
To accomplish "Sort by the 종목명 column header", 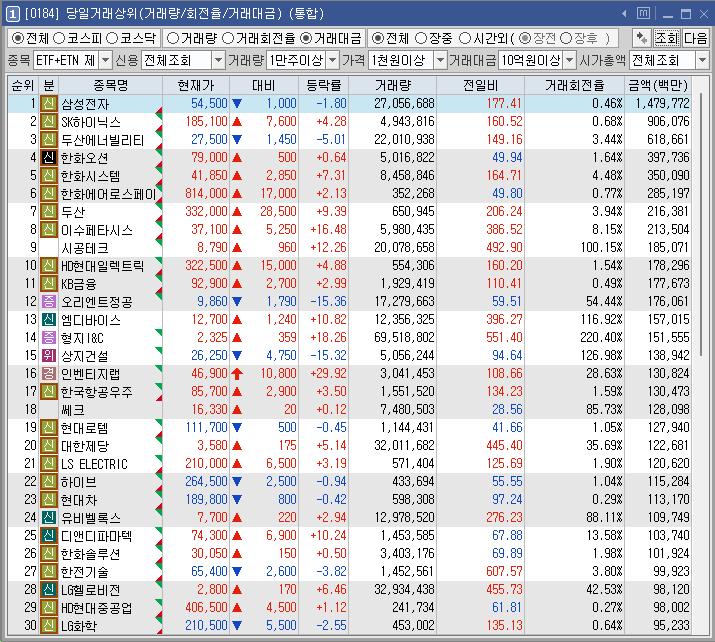I will (111, 85).
